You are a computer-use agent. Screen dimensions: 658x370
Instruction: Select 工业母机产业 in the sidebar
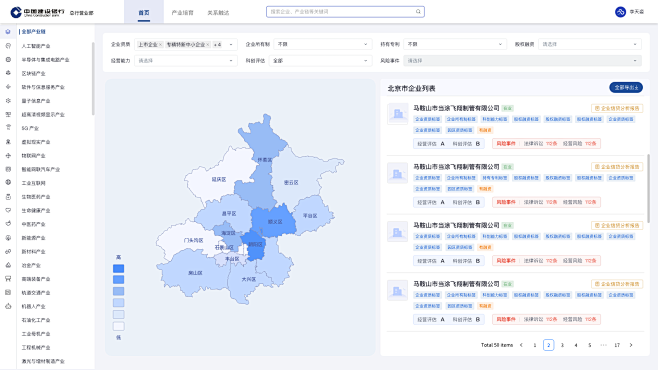pyautogui.click(x=36, y=334)
